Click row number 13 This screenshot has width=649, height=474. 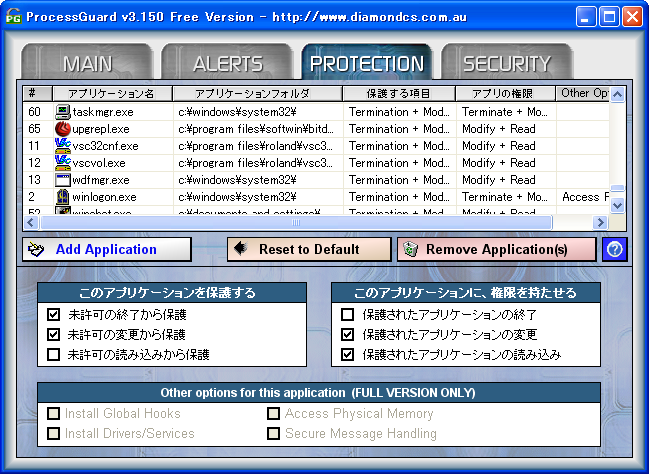click(35, 180)
